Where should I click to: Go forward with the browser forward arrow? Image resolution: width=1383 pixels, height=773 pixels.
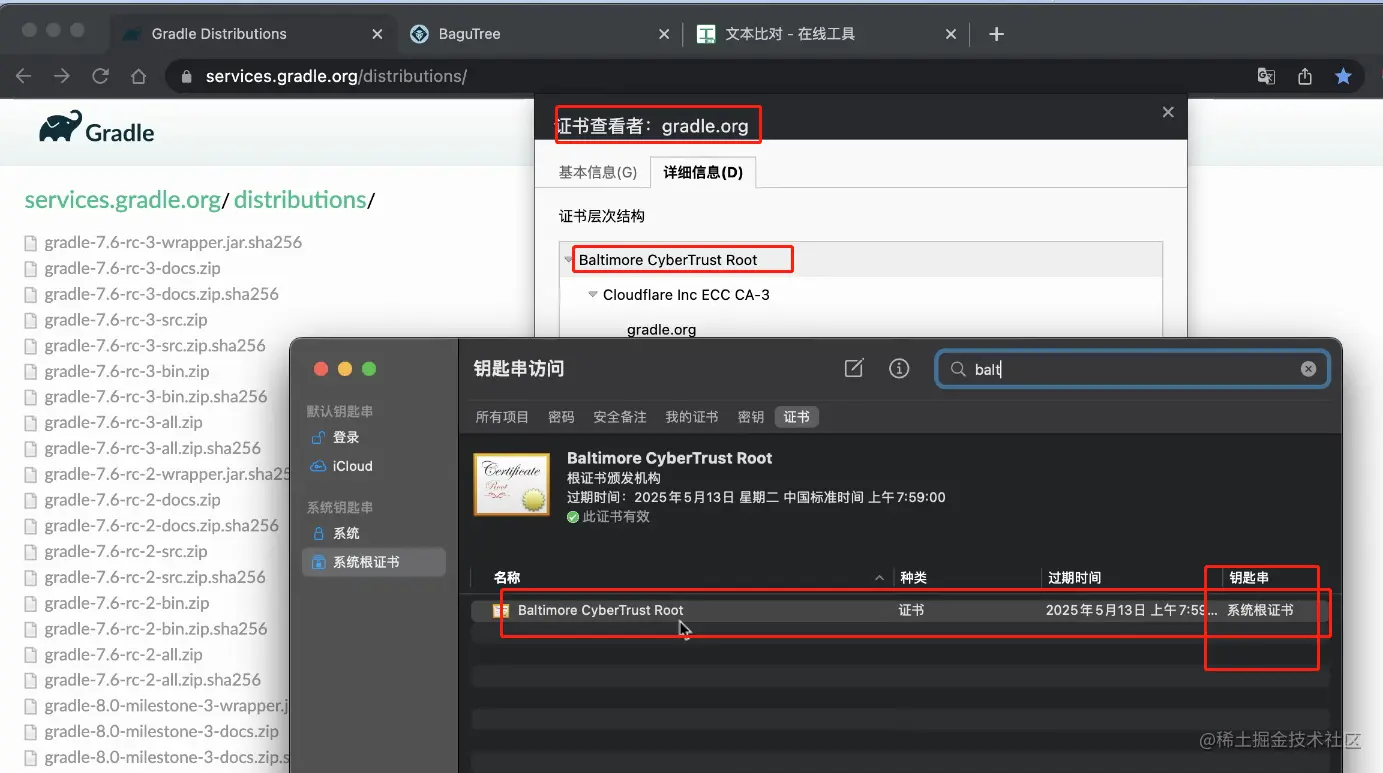pos(62,76)
